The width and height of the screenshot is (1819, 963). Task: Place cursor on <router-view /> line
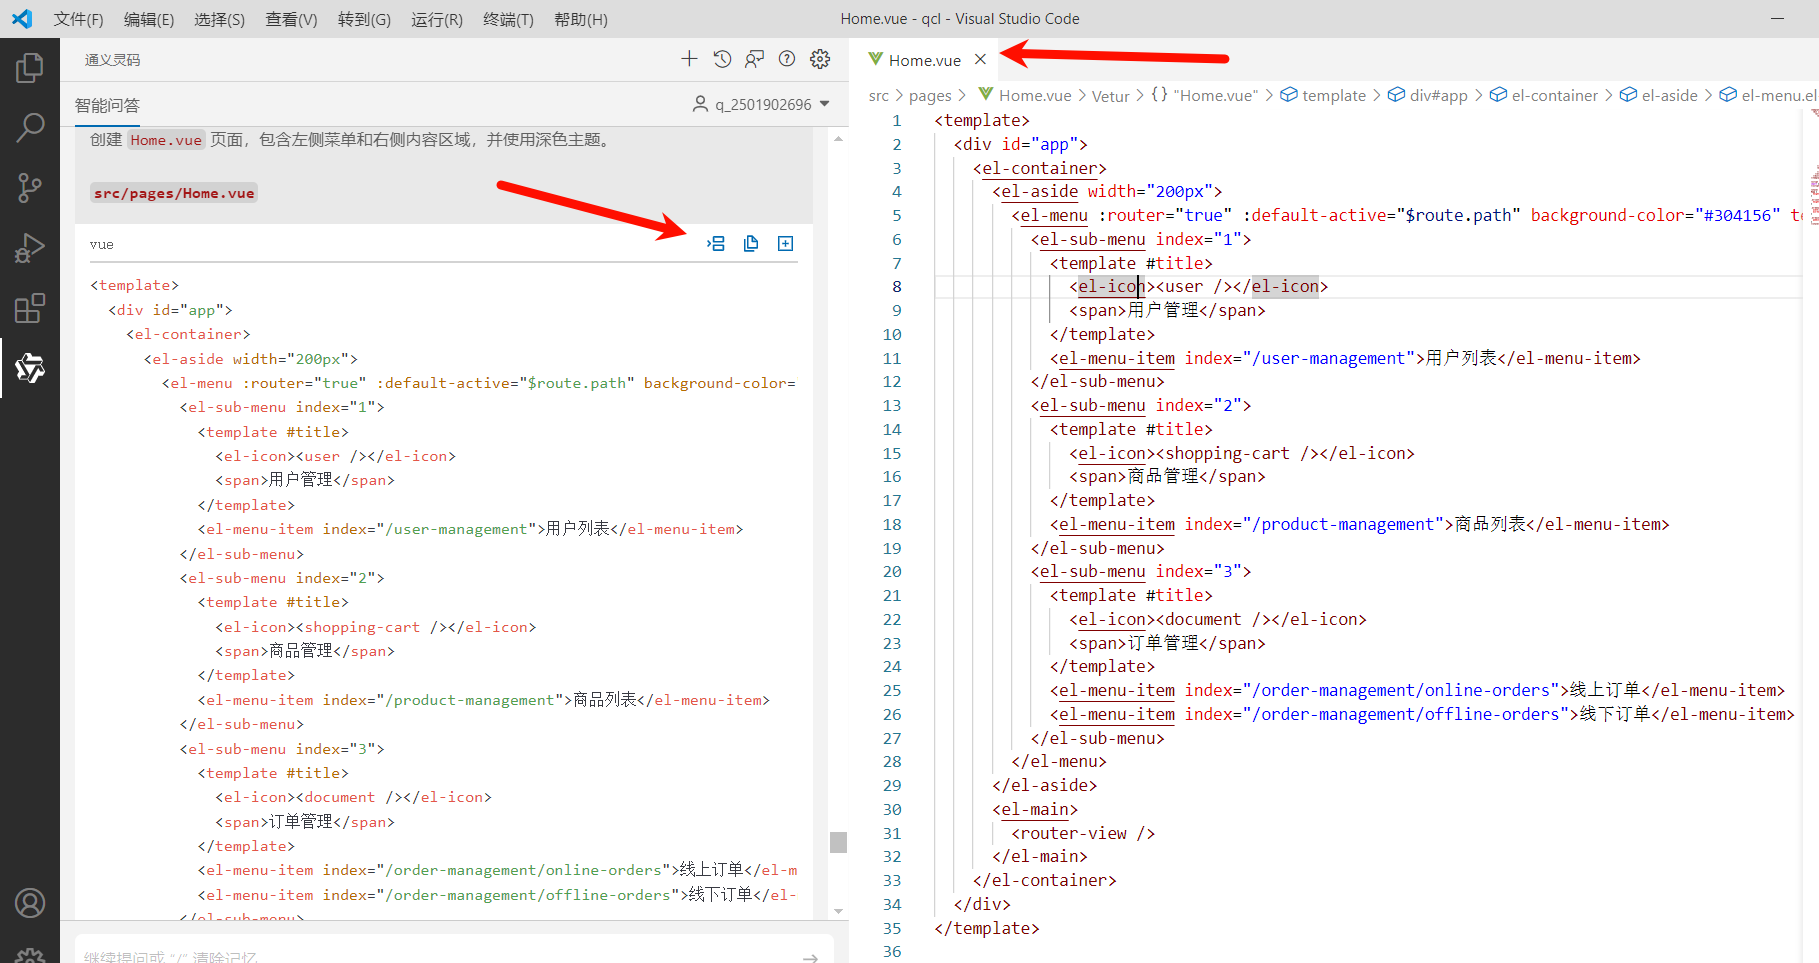(1083, 833)
